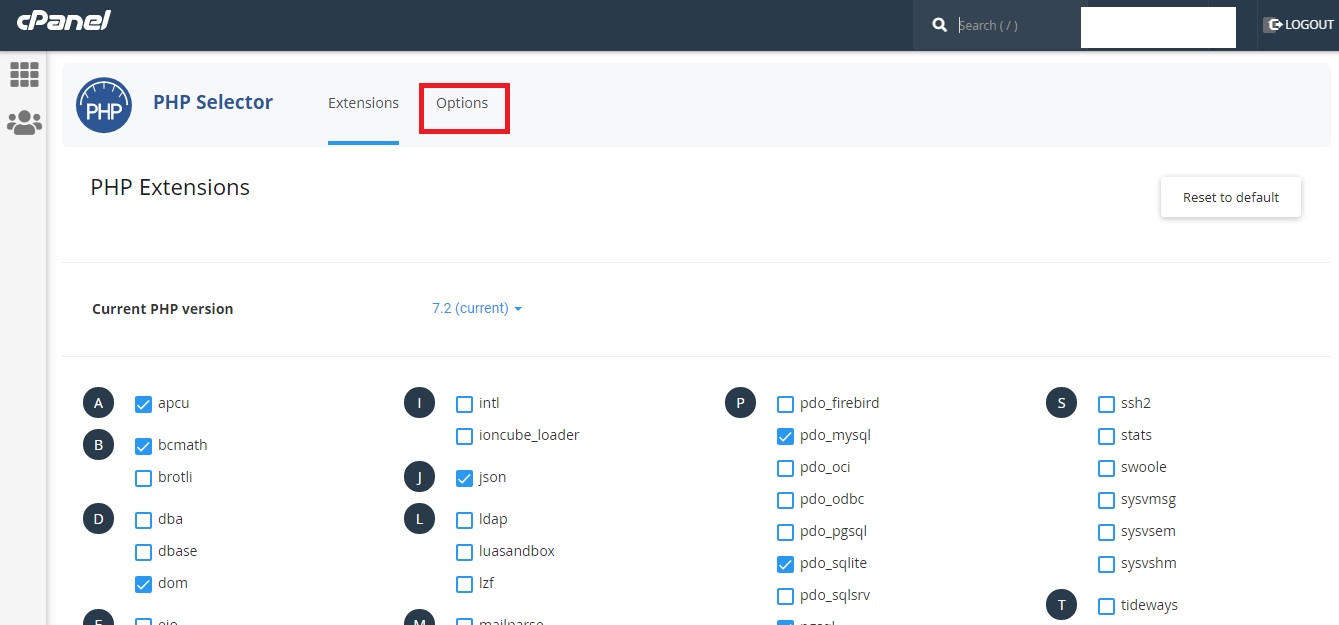This screenshot has width=1339, height=625.
Task: Click the search magnifier icon
Action: (x=939, y=24)
